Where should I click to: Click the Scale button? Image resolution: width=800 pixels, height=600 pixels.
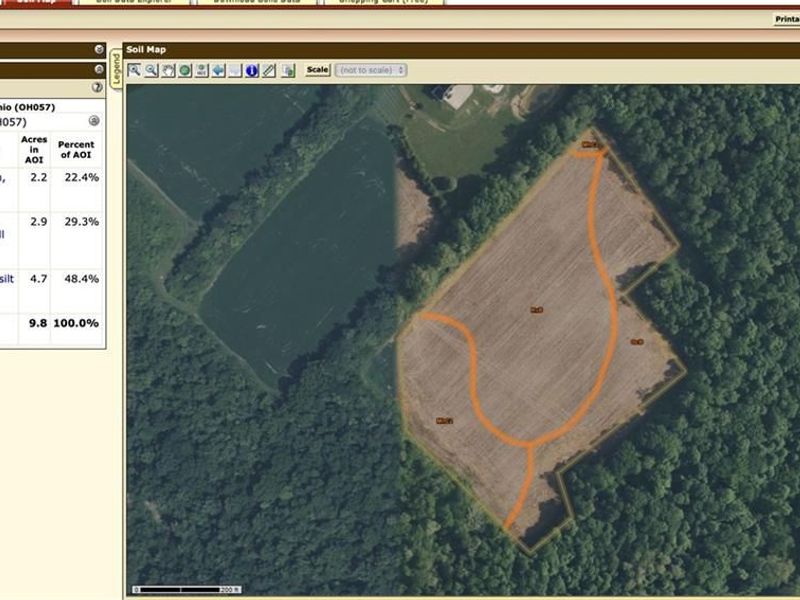(x=318, y=70)
